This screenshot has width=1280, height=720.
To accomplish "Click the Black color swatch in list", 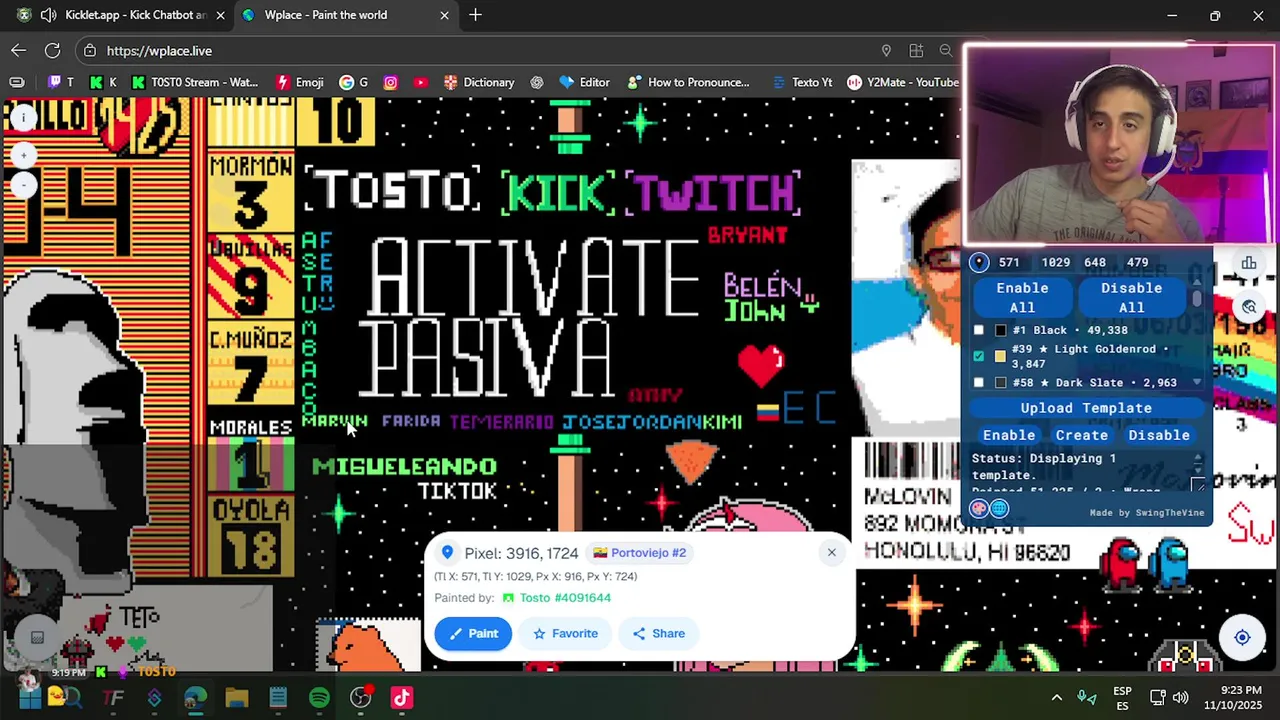I will click(x=1000, y=330).
